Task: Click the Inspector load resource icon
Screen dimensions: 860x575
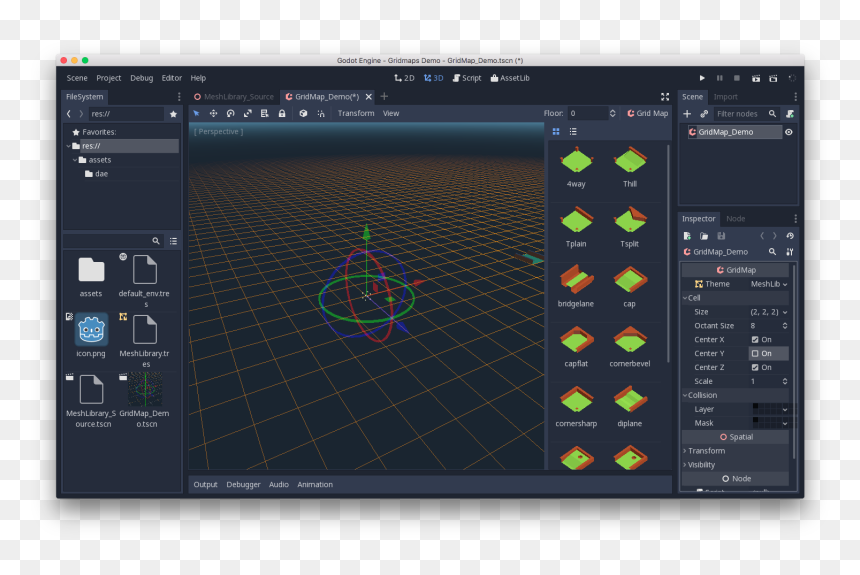Action: click(704, 236)
